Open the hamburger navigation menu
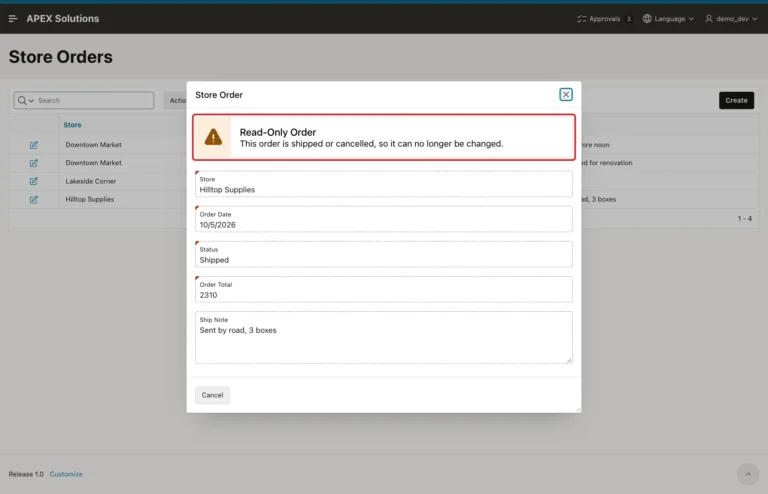Image resolution: width=768 pixels, height=494 pixels. point(13,19)
